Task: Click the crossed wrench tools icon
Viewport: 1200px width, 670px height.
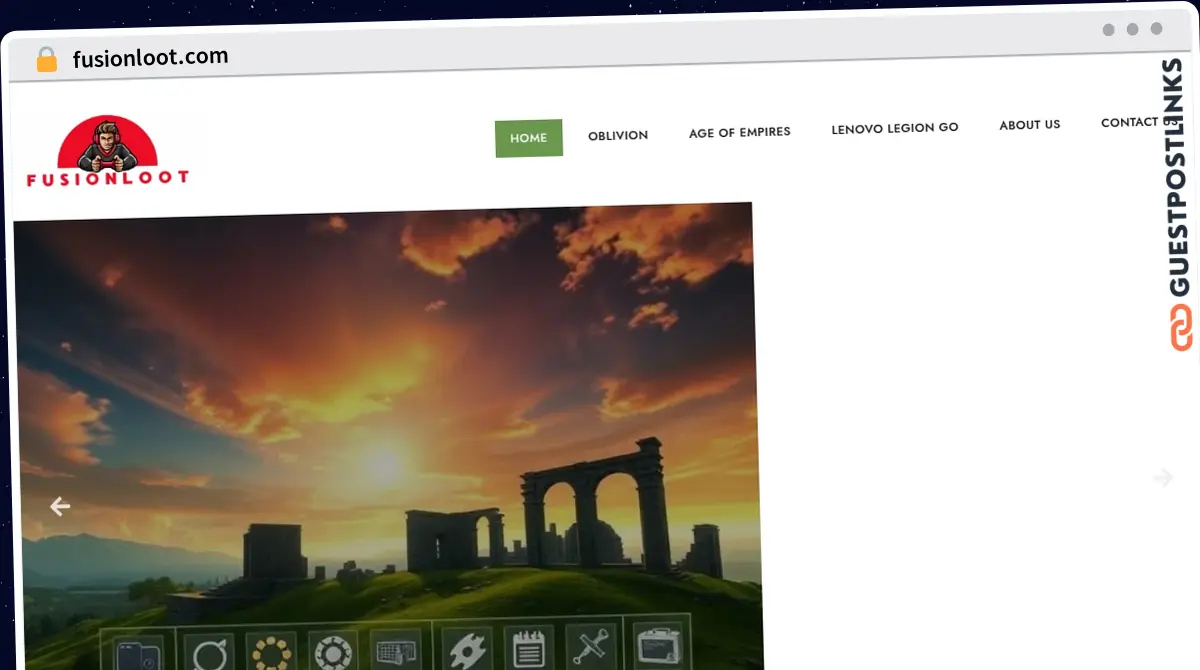Action: pos(590,648)
